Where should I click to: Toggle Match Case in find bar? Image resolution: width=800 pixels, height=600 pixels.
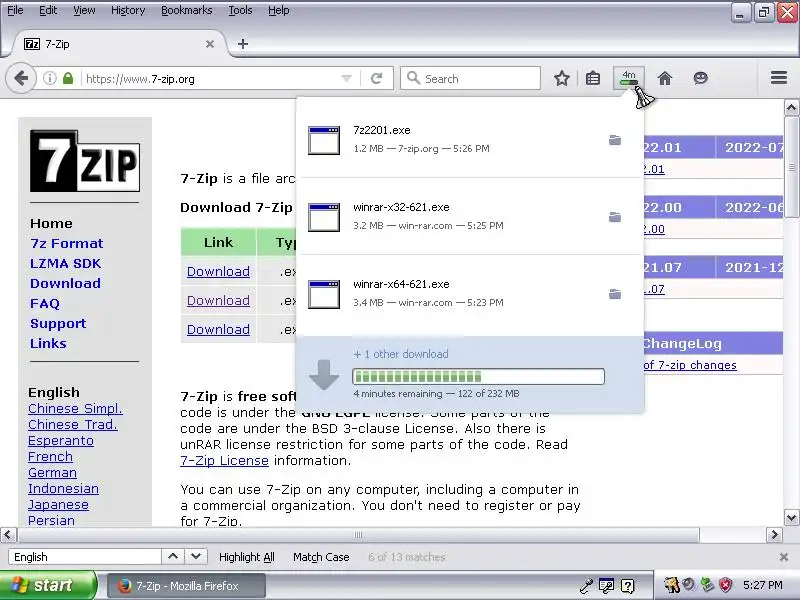321,557
